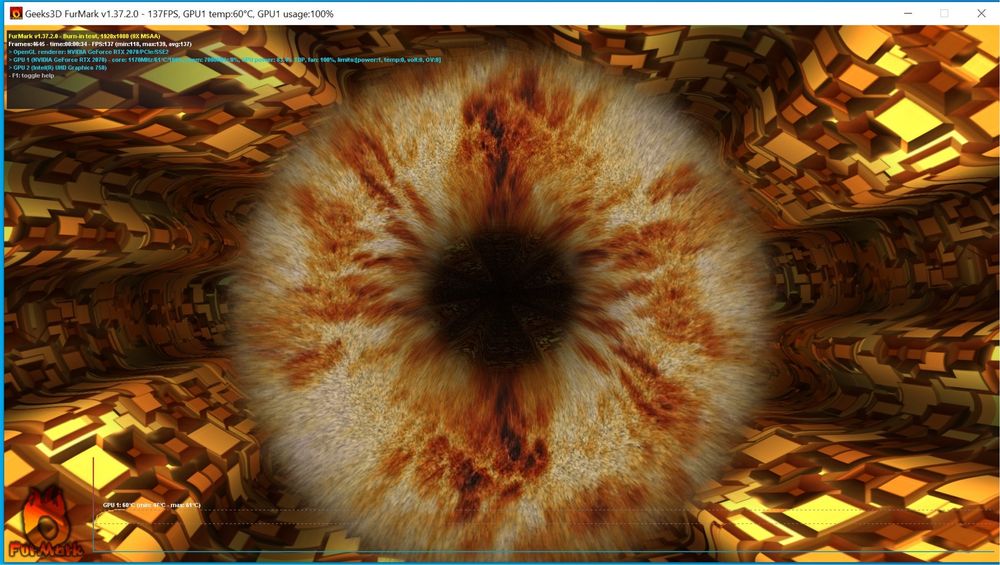
Task: Click the FurMark flame logo
Action: coord(44,524)
